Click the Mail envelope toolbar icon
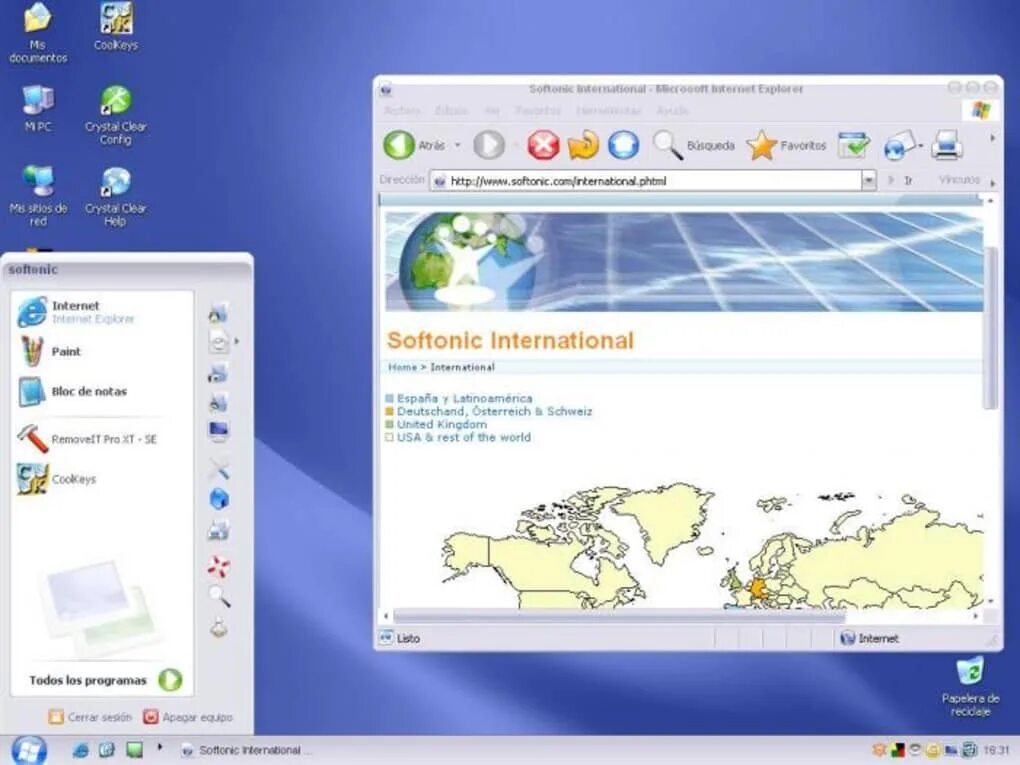Image resolution: width=1020 pixels, height=765 pixels. point(899,145)
